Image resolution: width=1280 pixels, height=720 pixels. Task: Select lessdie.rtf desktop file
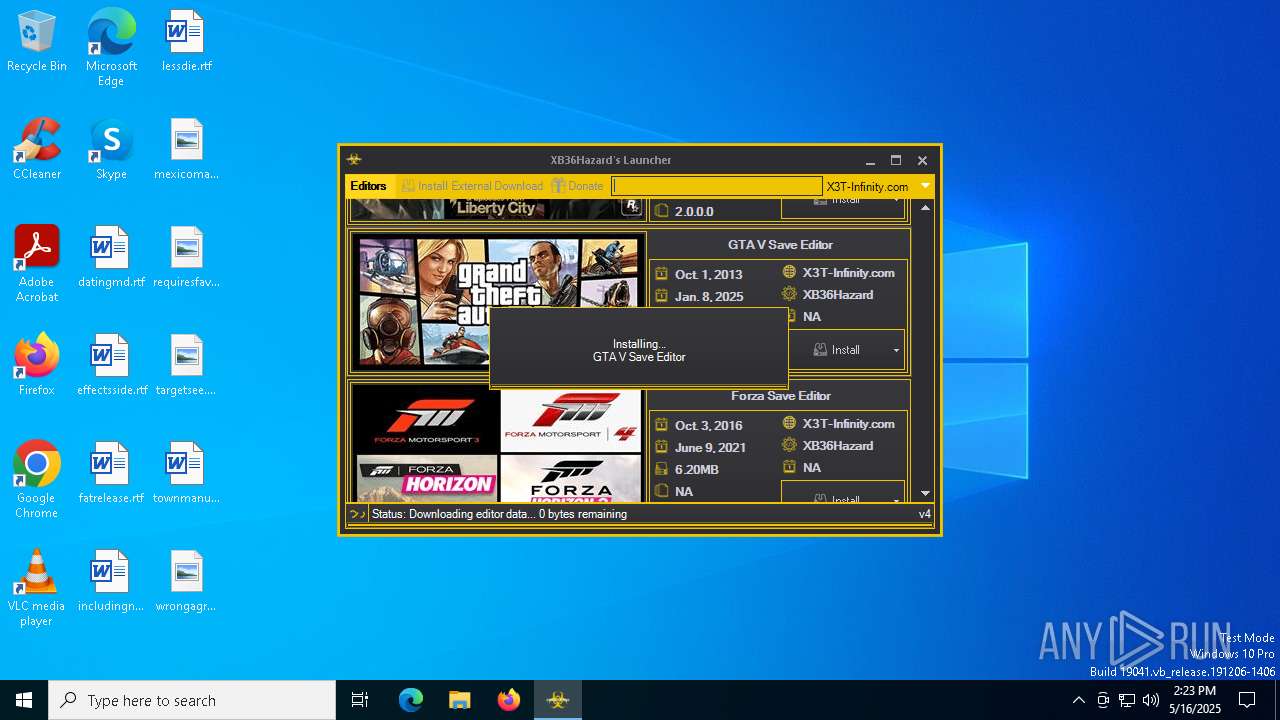coord(187,42)
